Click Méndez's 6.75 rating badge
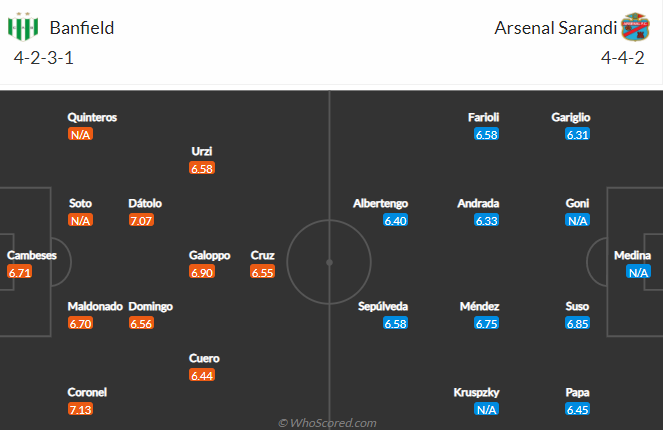 486,323
